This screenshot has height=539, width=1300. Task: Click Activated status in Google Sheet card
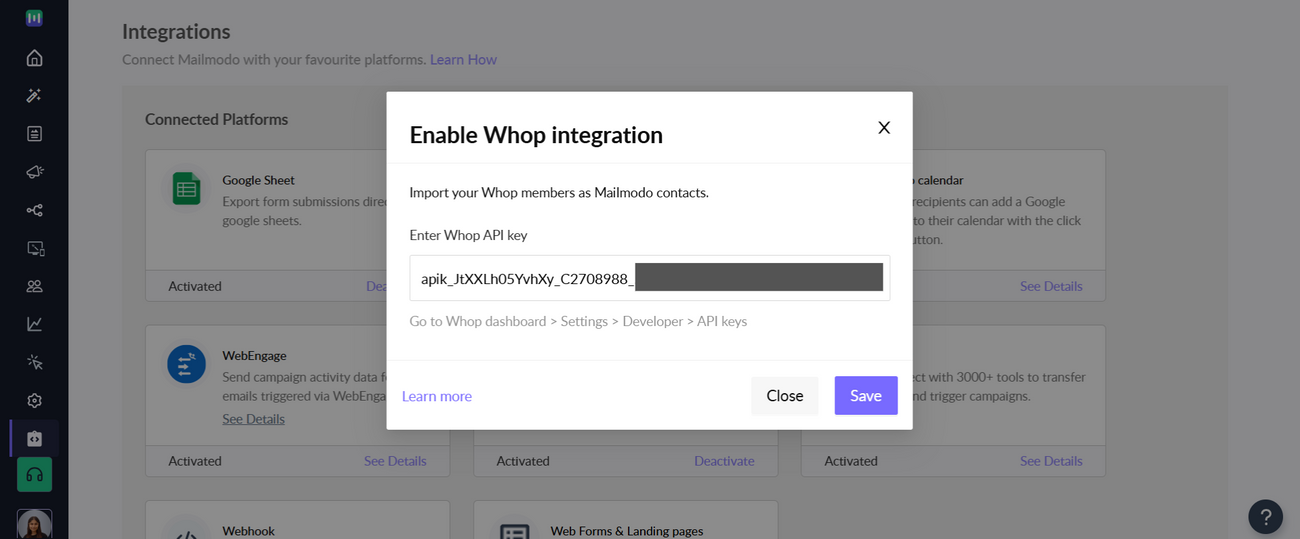click(195, 286)
